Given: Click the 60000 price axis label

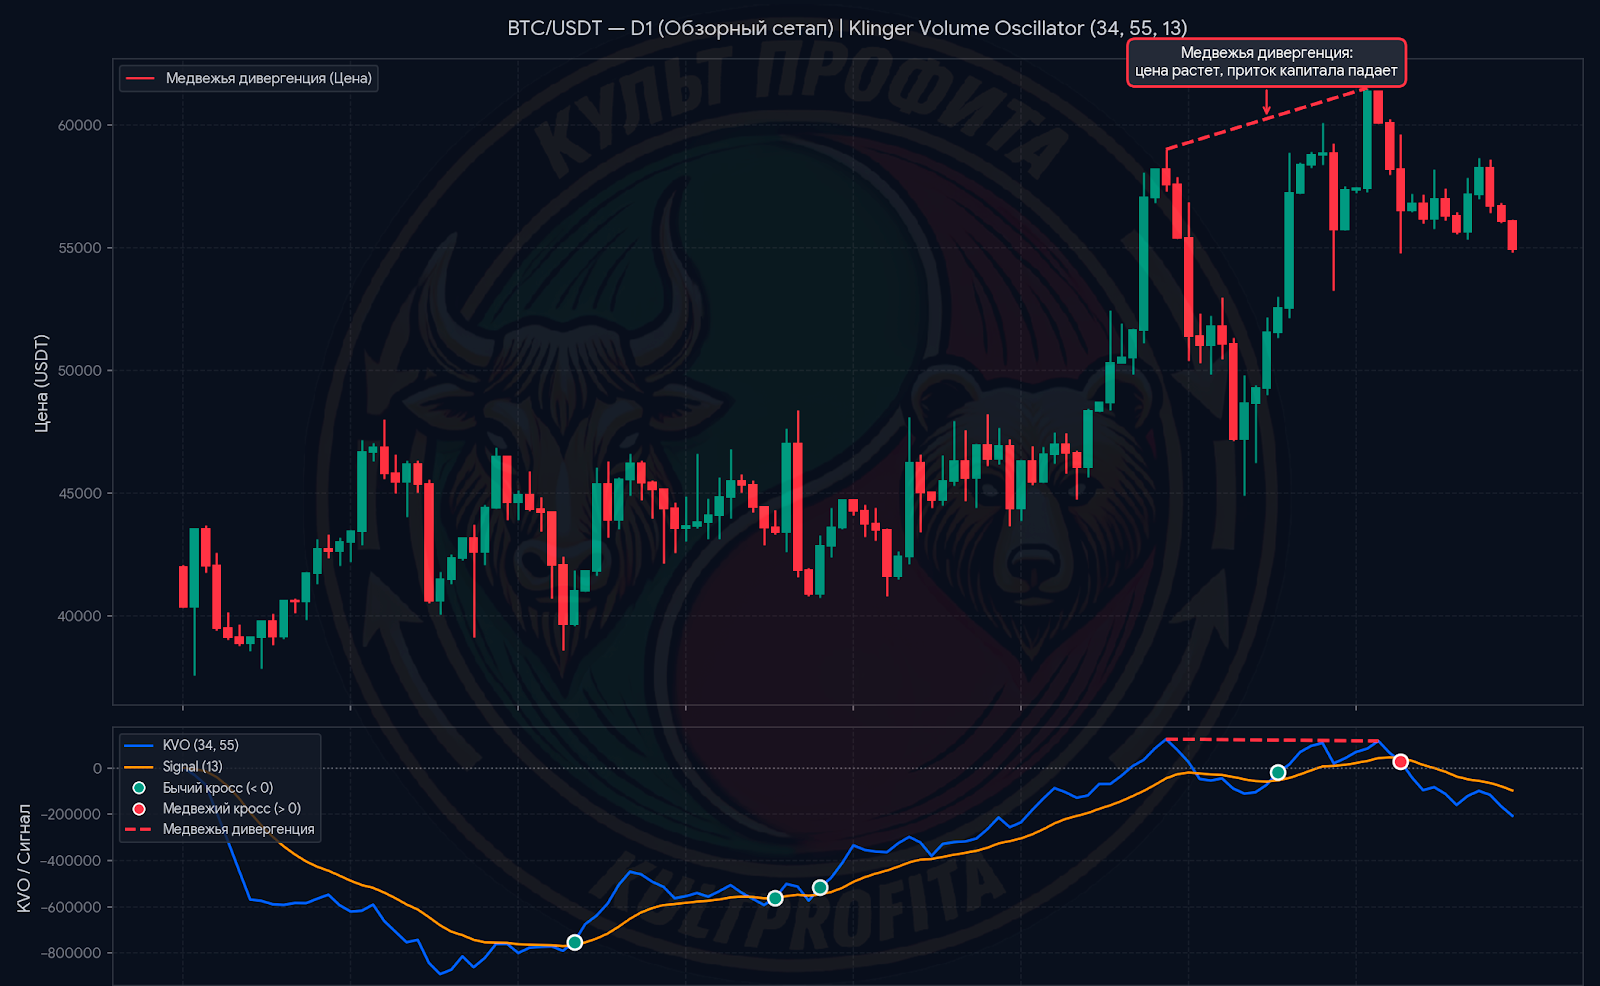Looking at the screenshot, I should pos(80,125).
